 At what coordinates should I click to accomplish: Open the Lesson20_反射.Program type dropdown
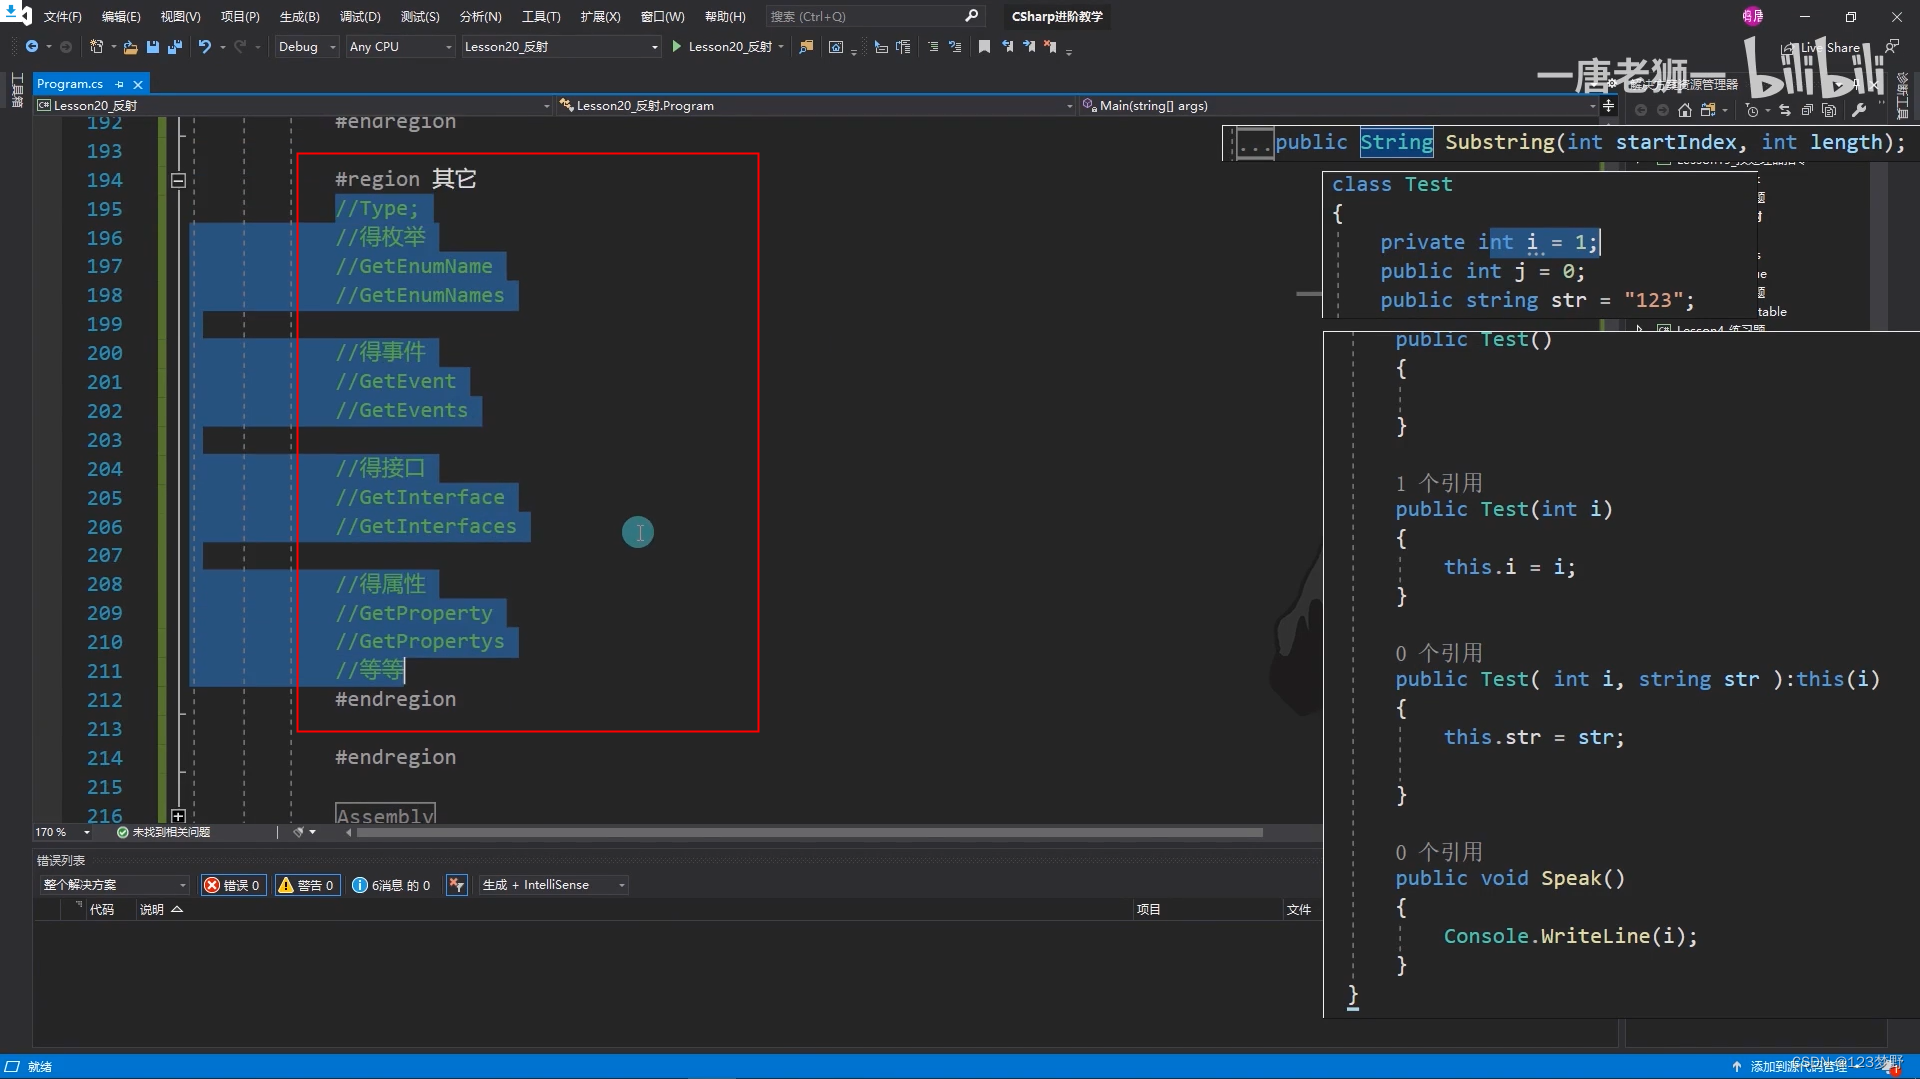click(x=816, y=105)
